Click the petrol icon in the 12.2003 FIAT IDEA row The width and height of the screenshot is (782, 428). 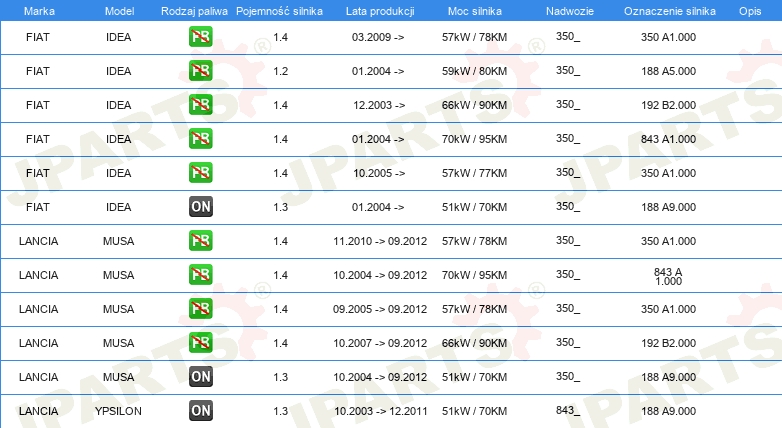[x=200, y=105]
